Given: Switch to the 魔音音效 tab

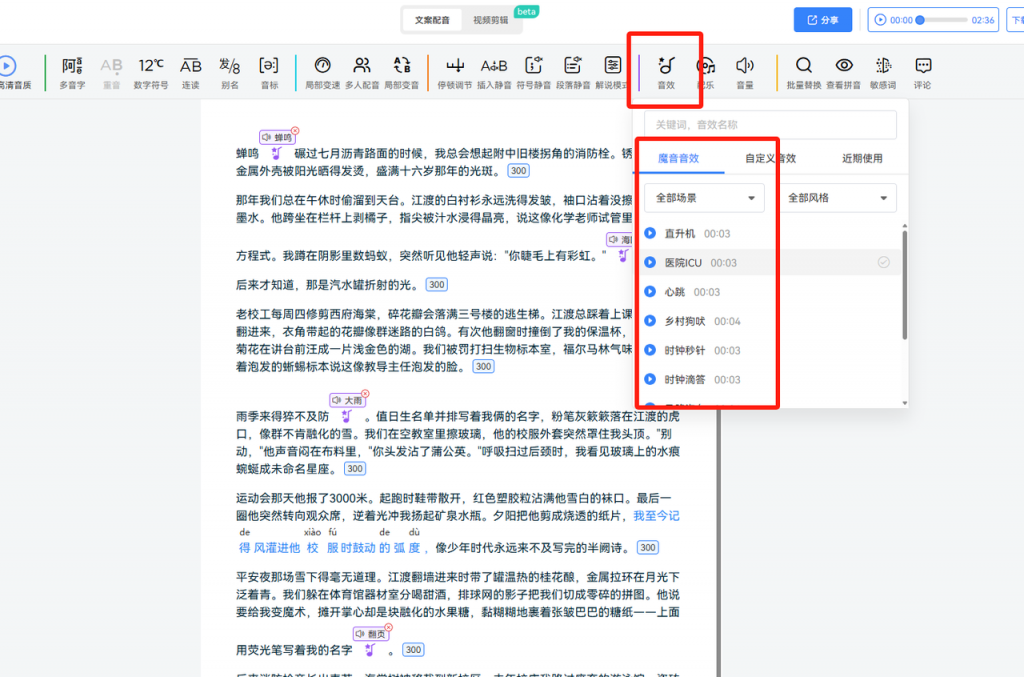Looking at the screenshot, I should (x=679, y=158).
